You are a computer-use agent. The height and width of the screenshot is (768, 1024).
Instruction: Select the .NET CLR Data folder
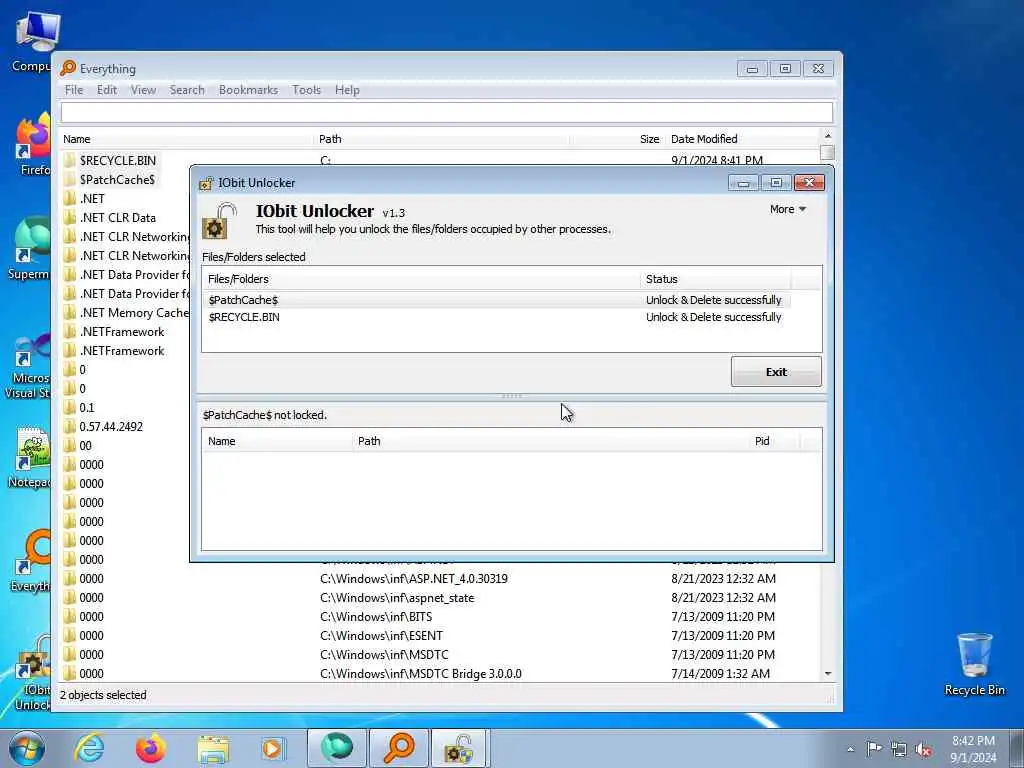(118, 217)
